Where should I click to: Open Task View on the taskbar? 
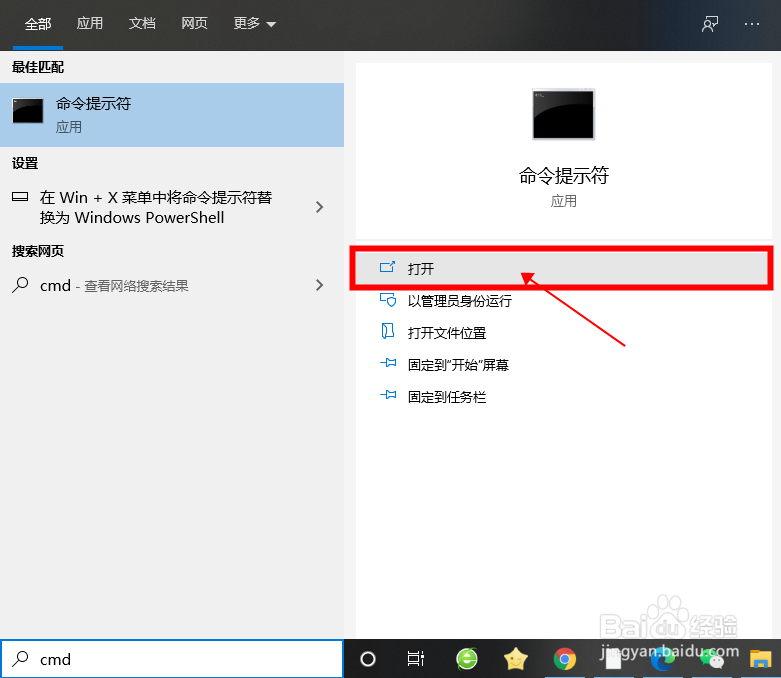pyautogui.click(x=416, y=659)
